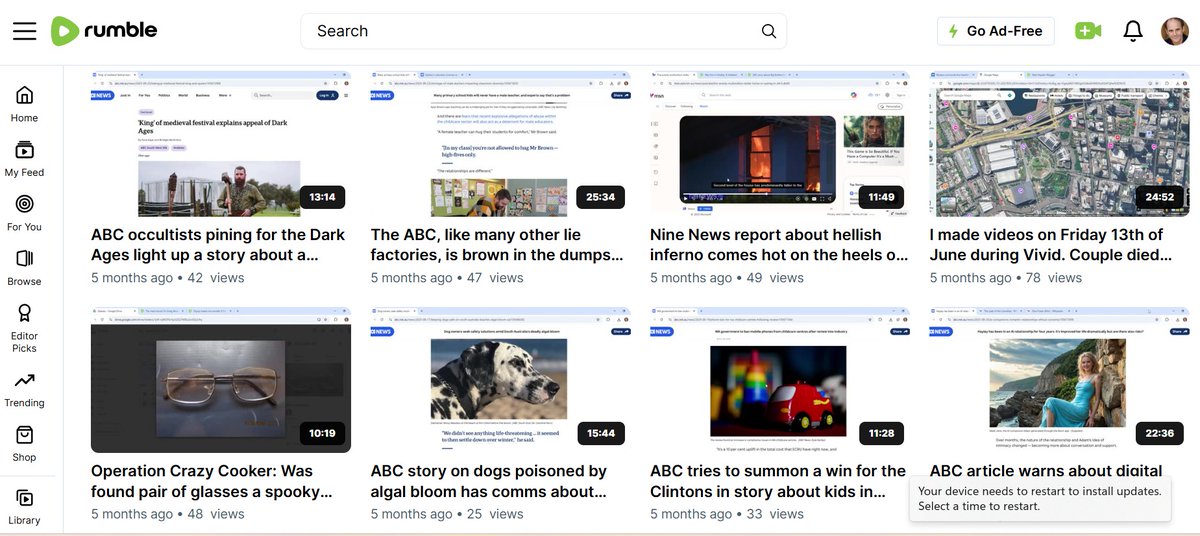Open Shop in sidebar
The height and width of the screenshot is (536, 1200).
click(x=24, y=444)
